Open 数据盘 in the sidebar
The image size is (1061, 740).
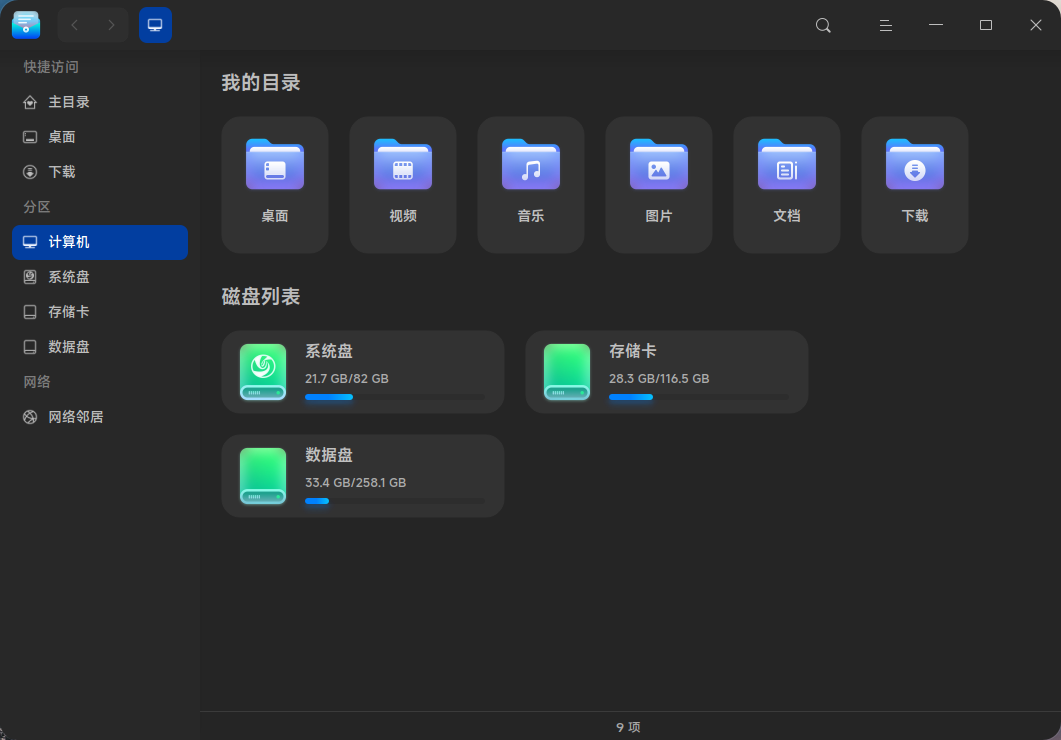click(100, 347)
